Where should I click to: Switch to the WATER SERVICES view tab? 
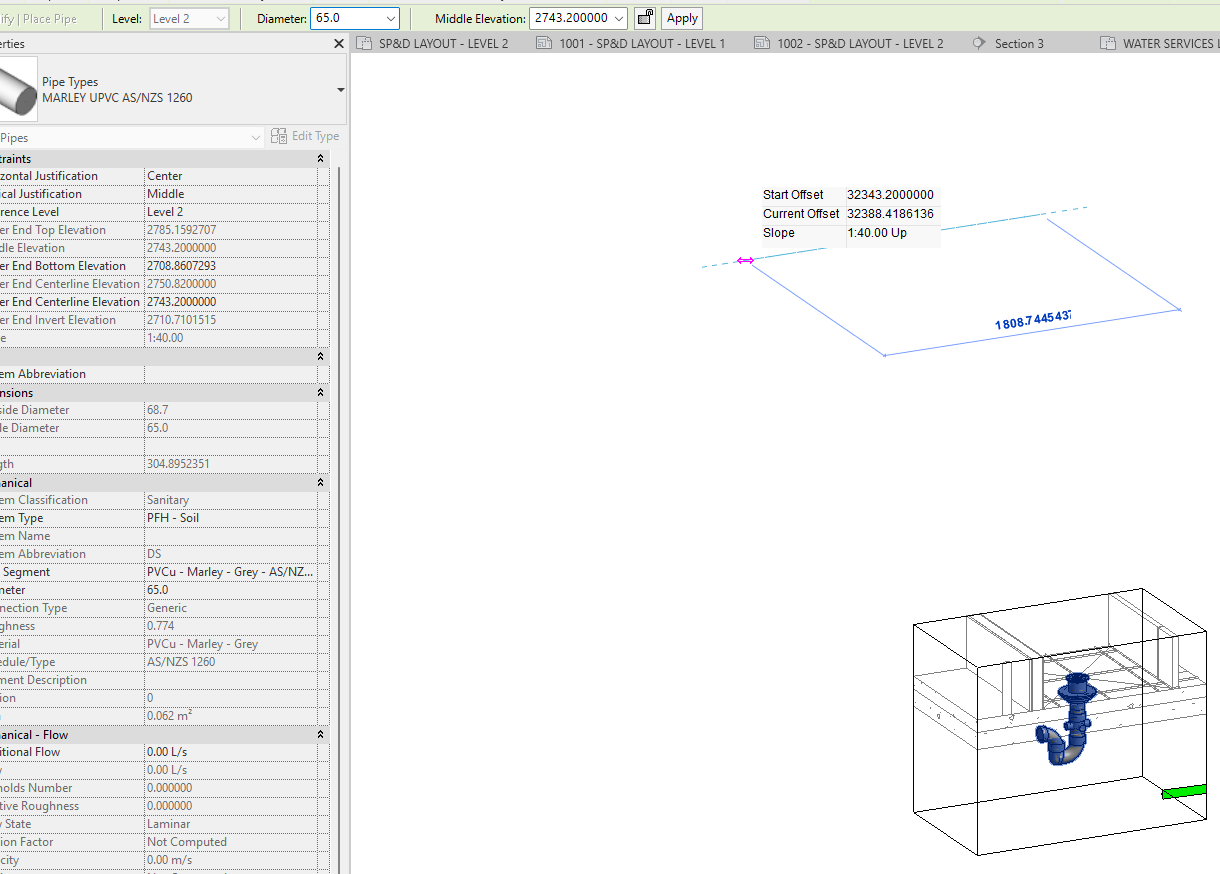click(x=1158, y=43)
